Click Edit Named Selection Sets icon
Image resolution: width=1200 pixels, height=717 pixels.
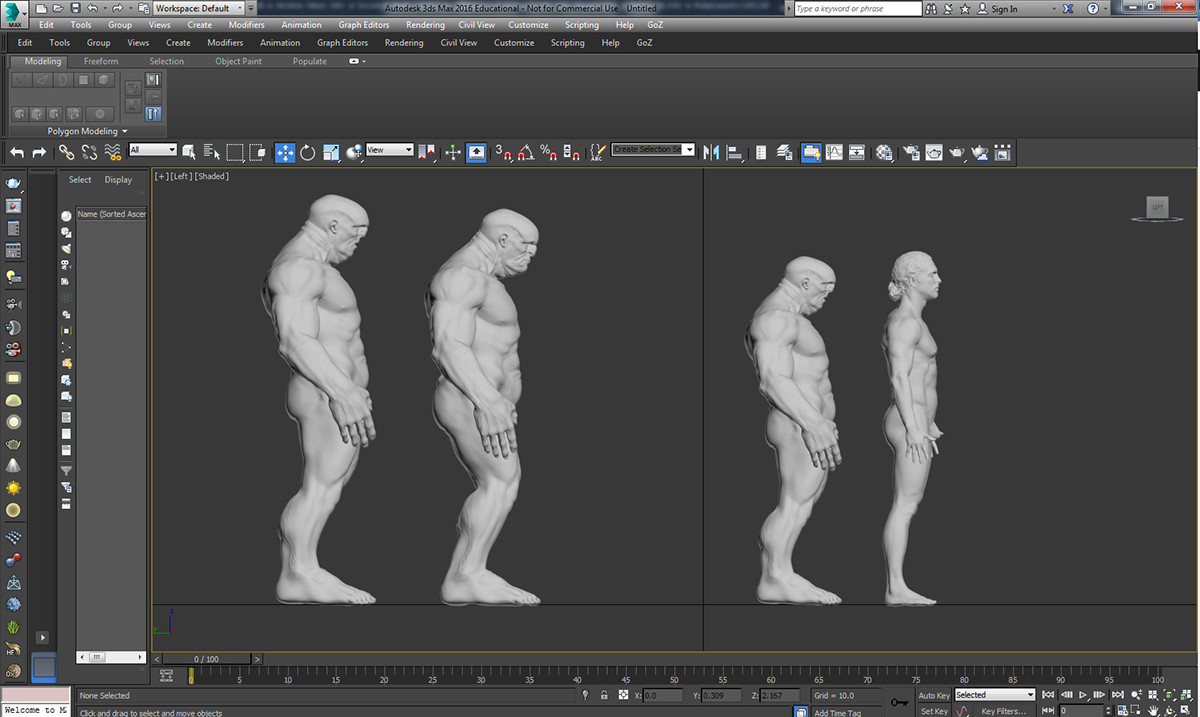click(598, 152)
